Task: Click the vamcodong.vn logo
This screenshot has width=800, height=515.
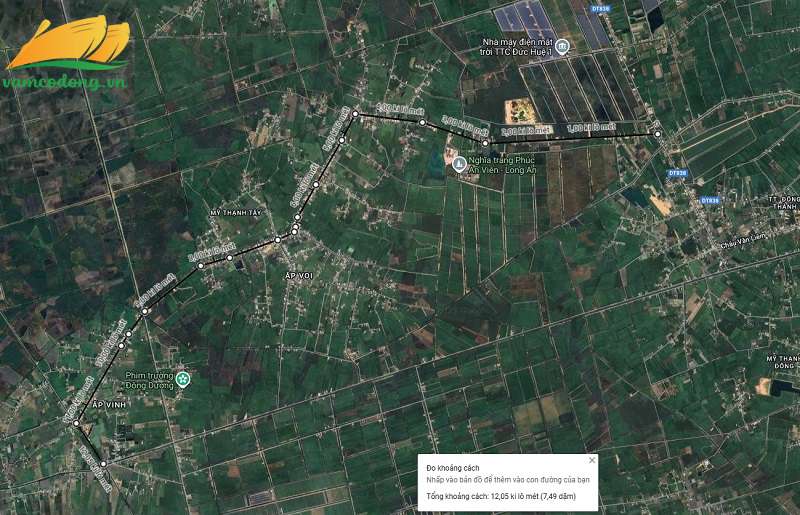Action: coord(67,56)
